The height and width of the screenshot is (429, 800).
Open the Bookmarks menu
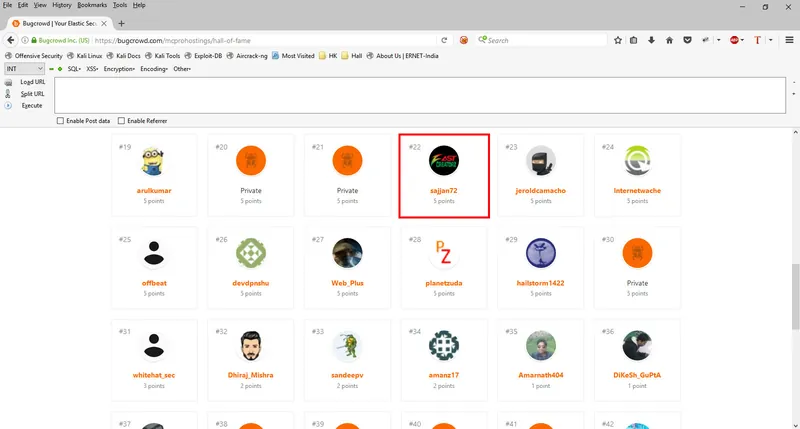tap(92, 5)
